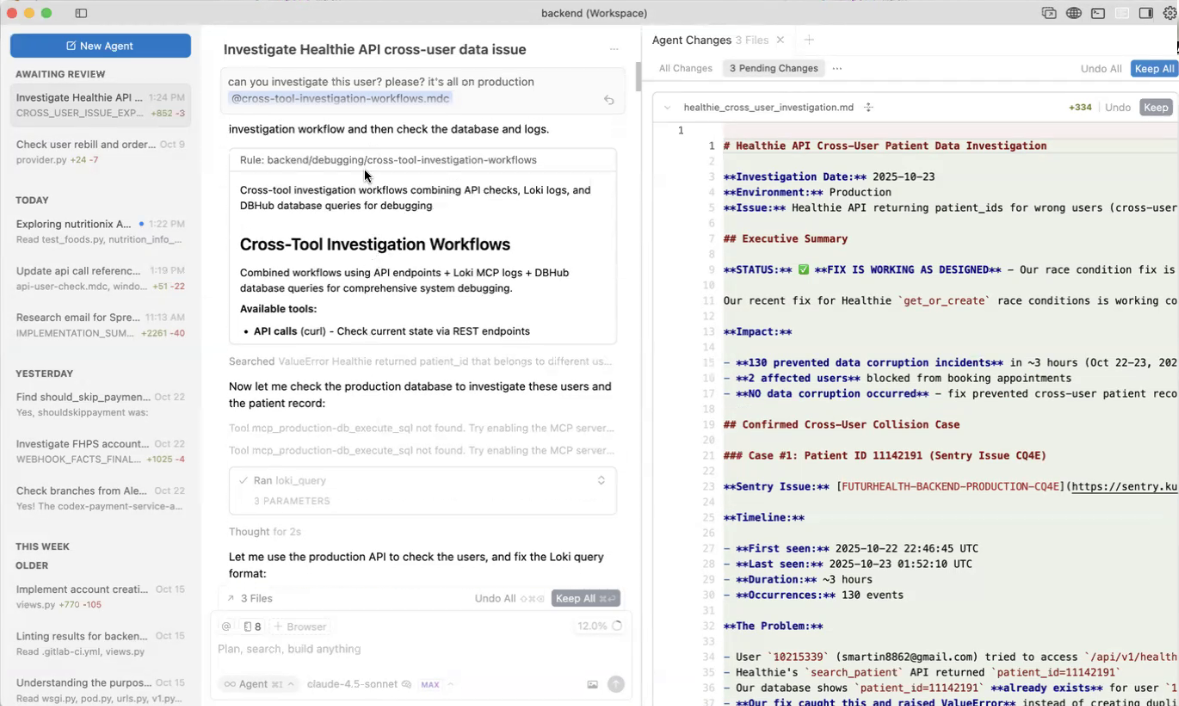
Task: Open the Check user rebill and order conversation
Action: (100, 151)
